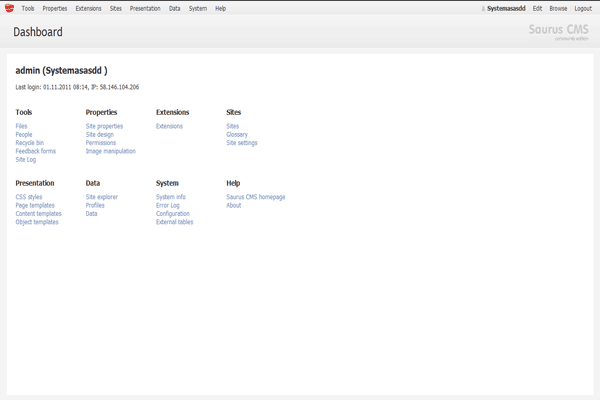
Task: Open the Image manipulation link
Action: click(x=111, y=151)
